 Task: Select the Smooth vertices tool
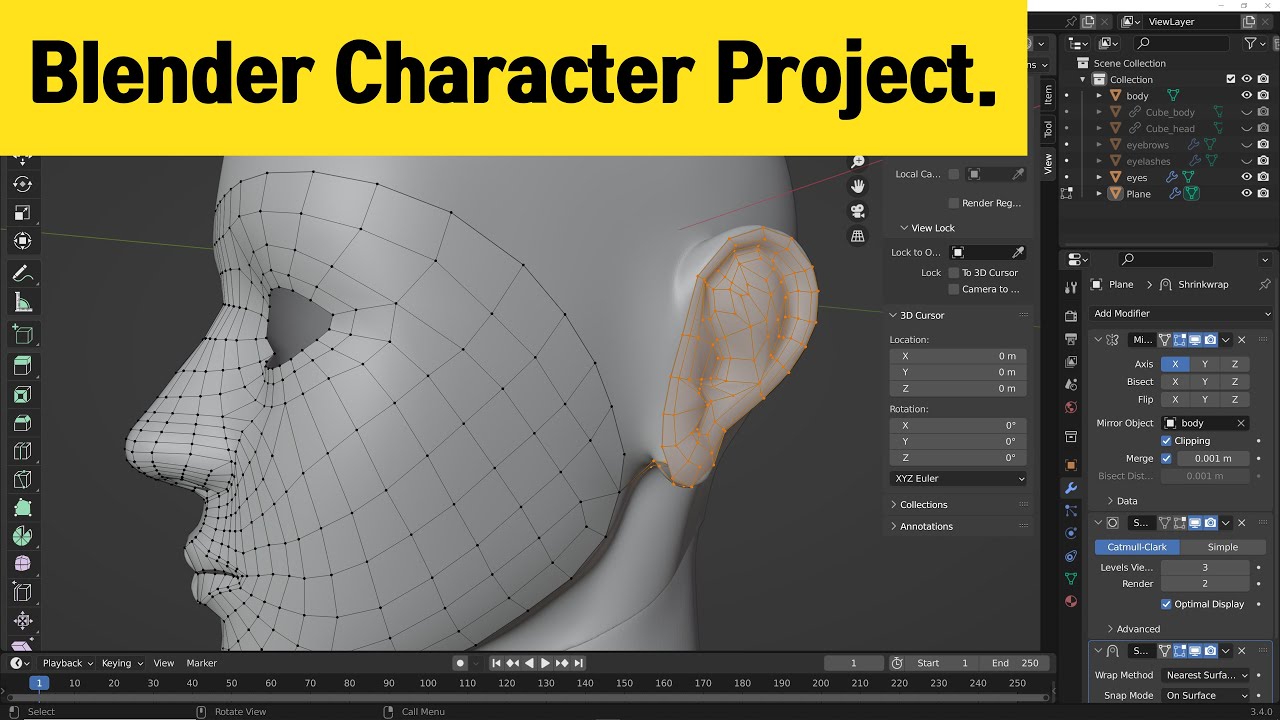click(x=22, y=564)
